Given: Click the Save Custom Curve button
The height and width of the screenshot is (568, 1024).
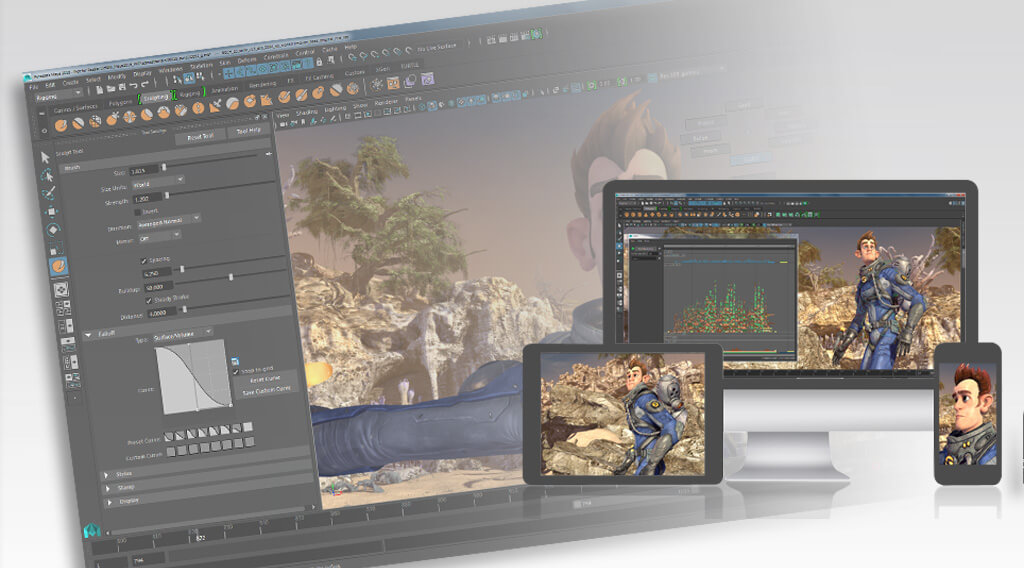Looking at the screenshot, I should tap(266, 390).
